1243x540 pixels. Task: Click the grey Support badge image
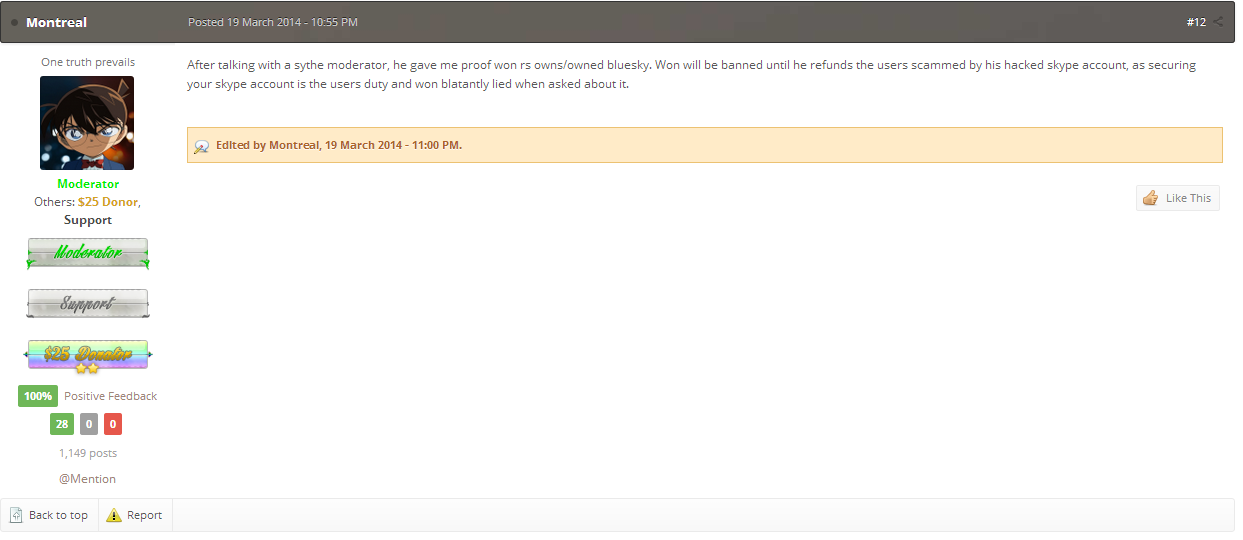coord(87,303)
